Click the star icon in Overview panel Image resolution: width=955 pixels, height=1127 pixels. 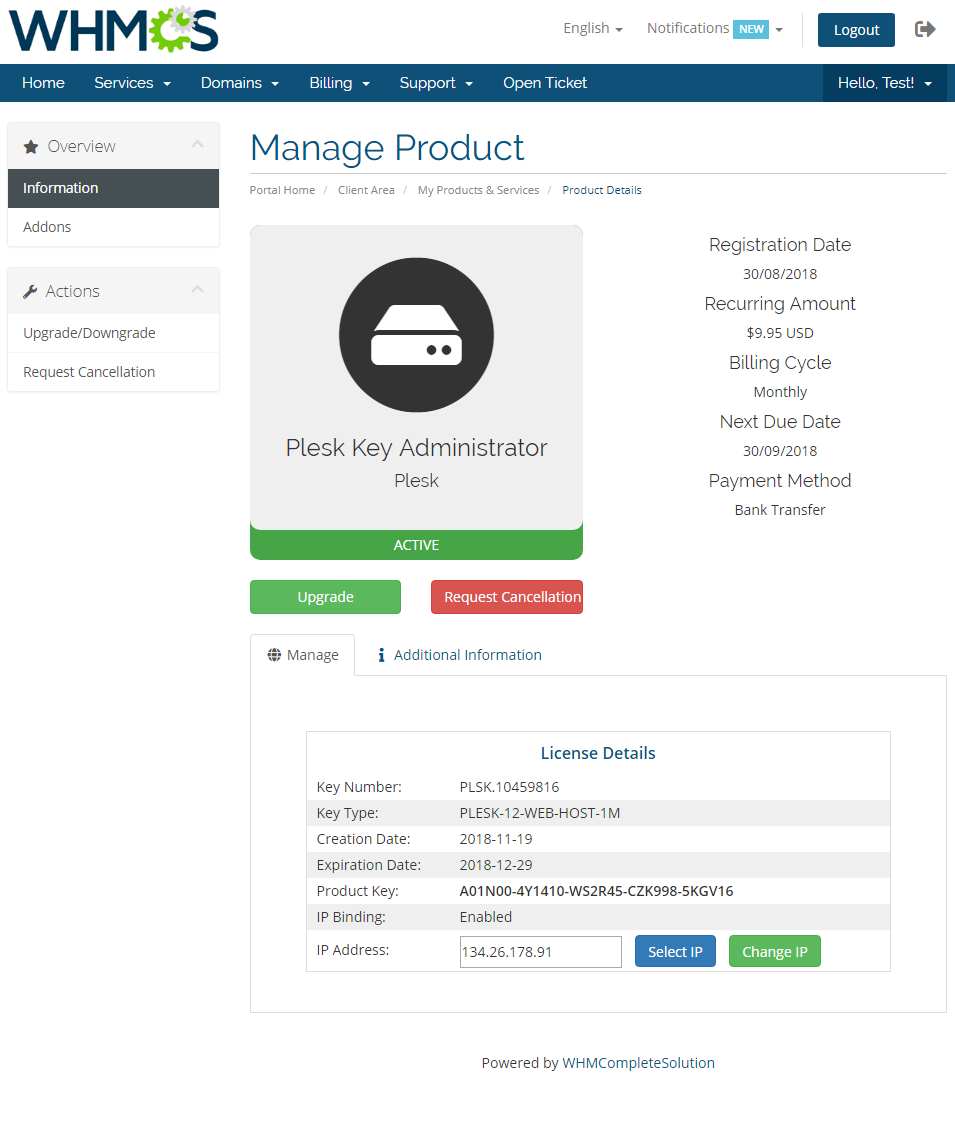tap(31, 147)
